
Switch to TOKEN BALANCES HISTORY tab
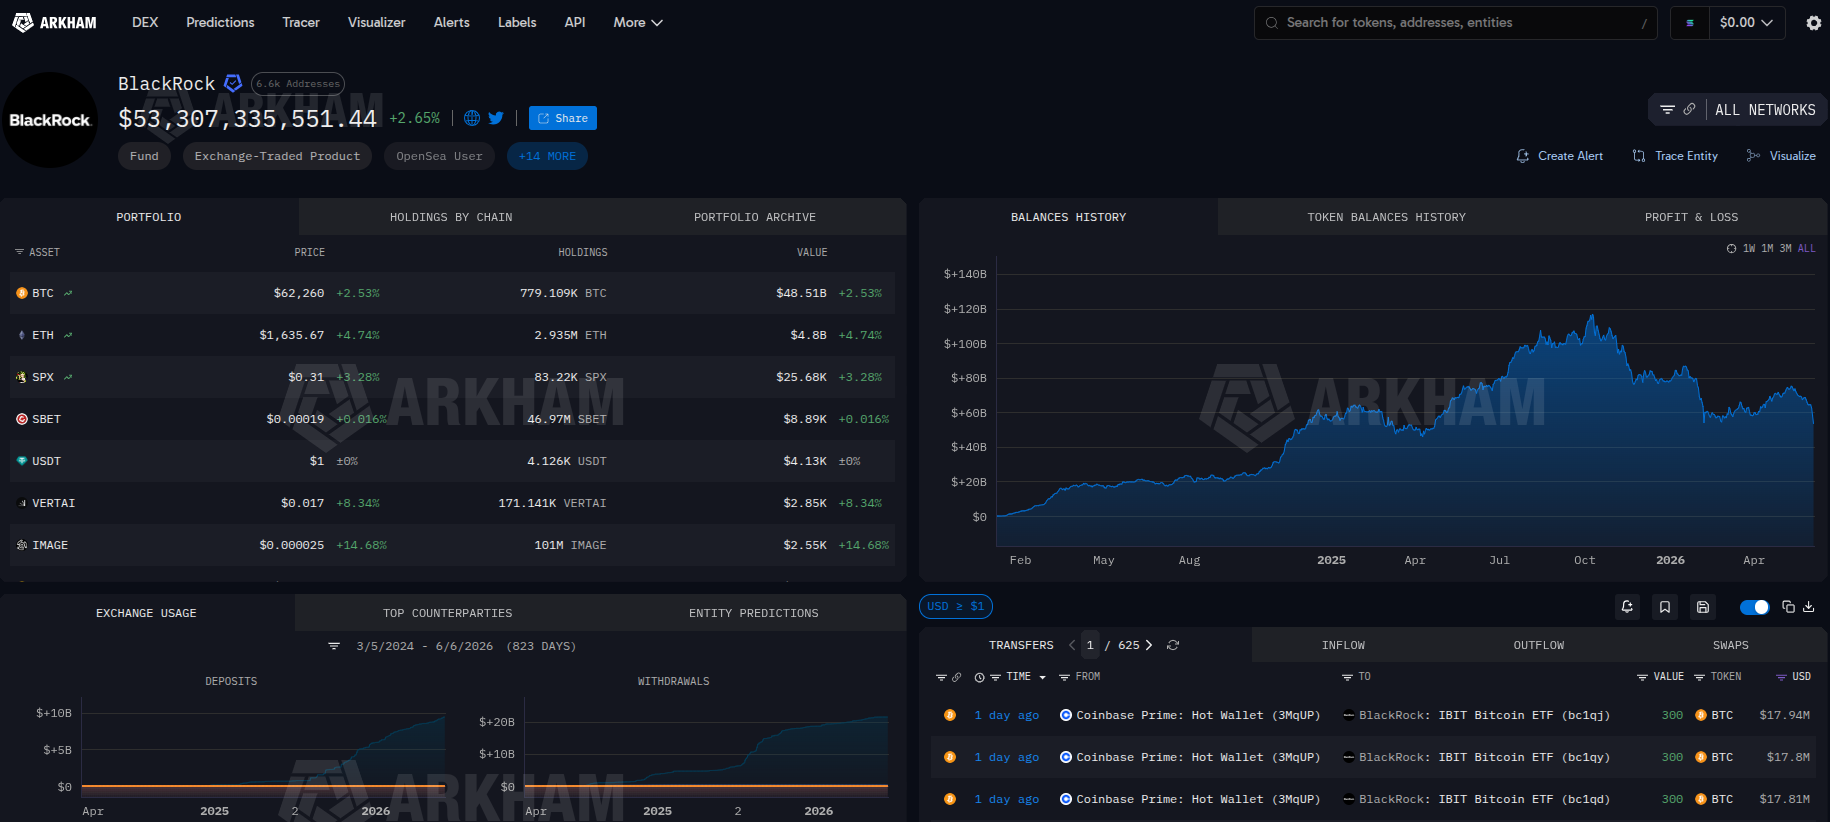(1387, 217)
